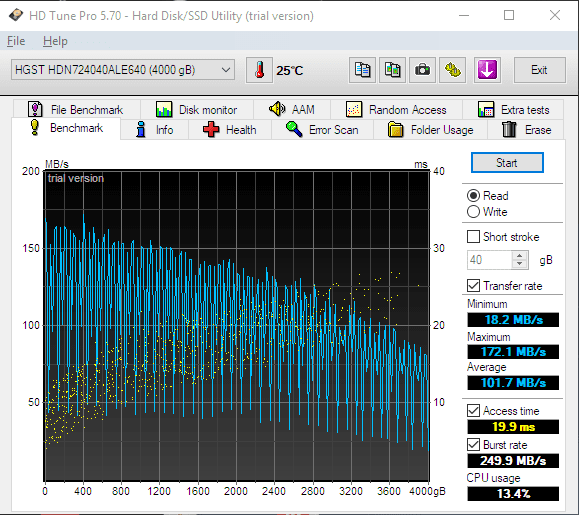
Task: Start the benchmark test
Action: point(507,163)
